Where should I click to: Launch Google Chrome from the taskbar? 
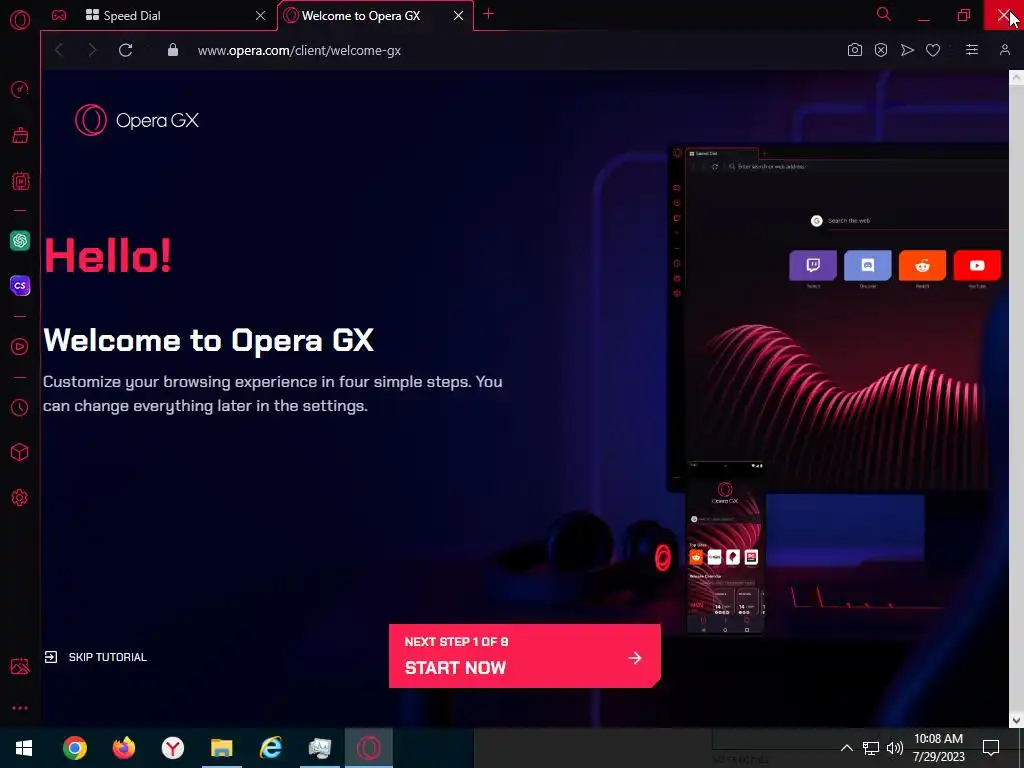(x=75, y=748)
